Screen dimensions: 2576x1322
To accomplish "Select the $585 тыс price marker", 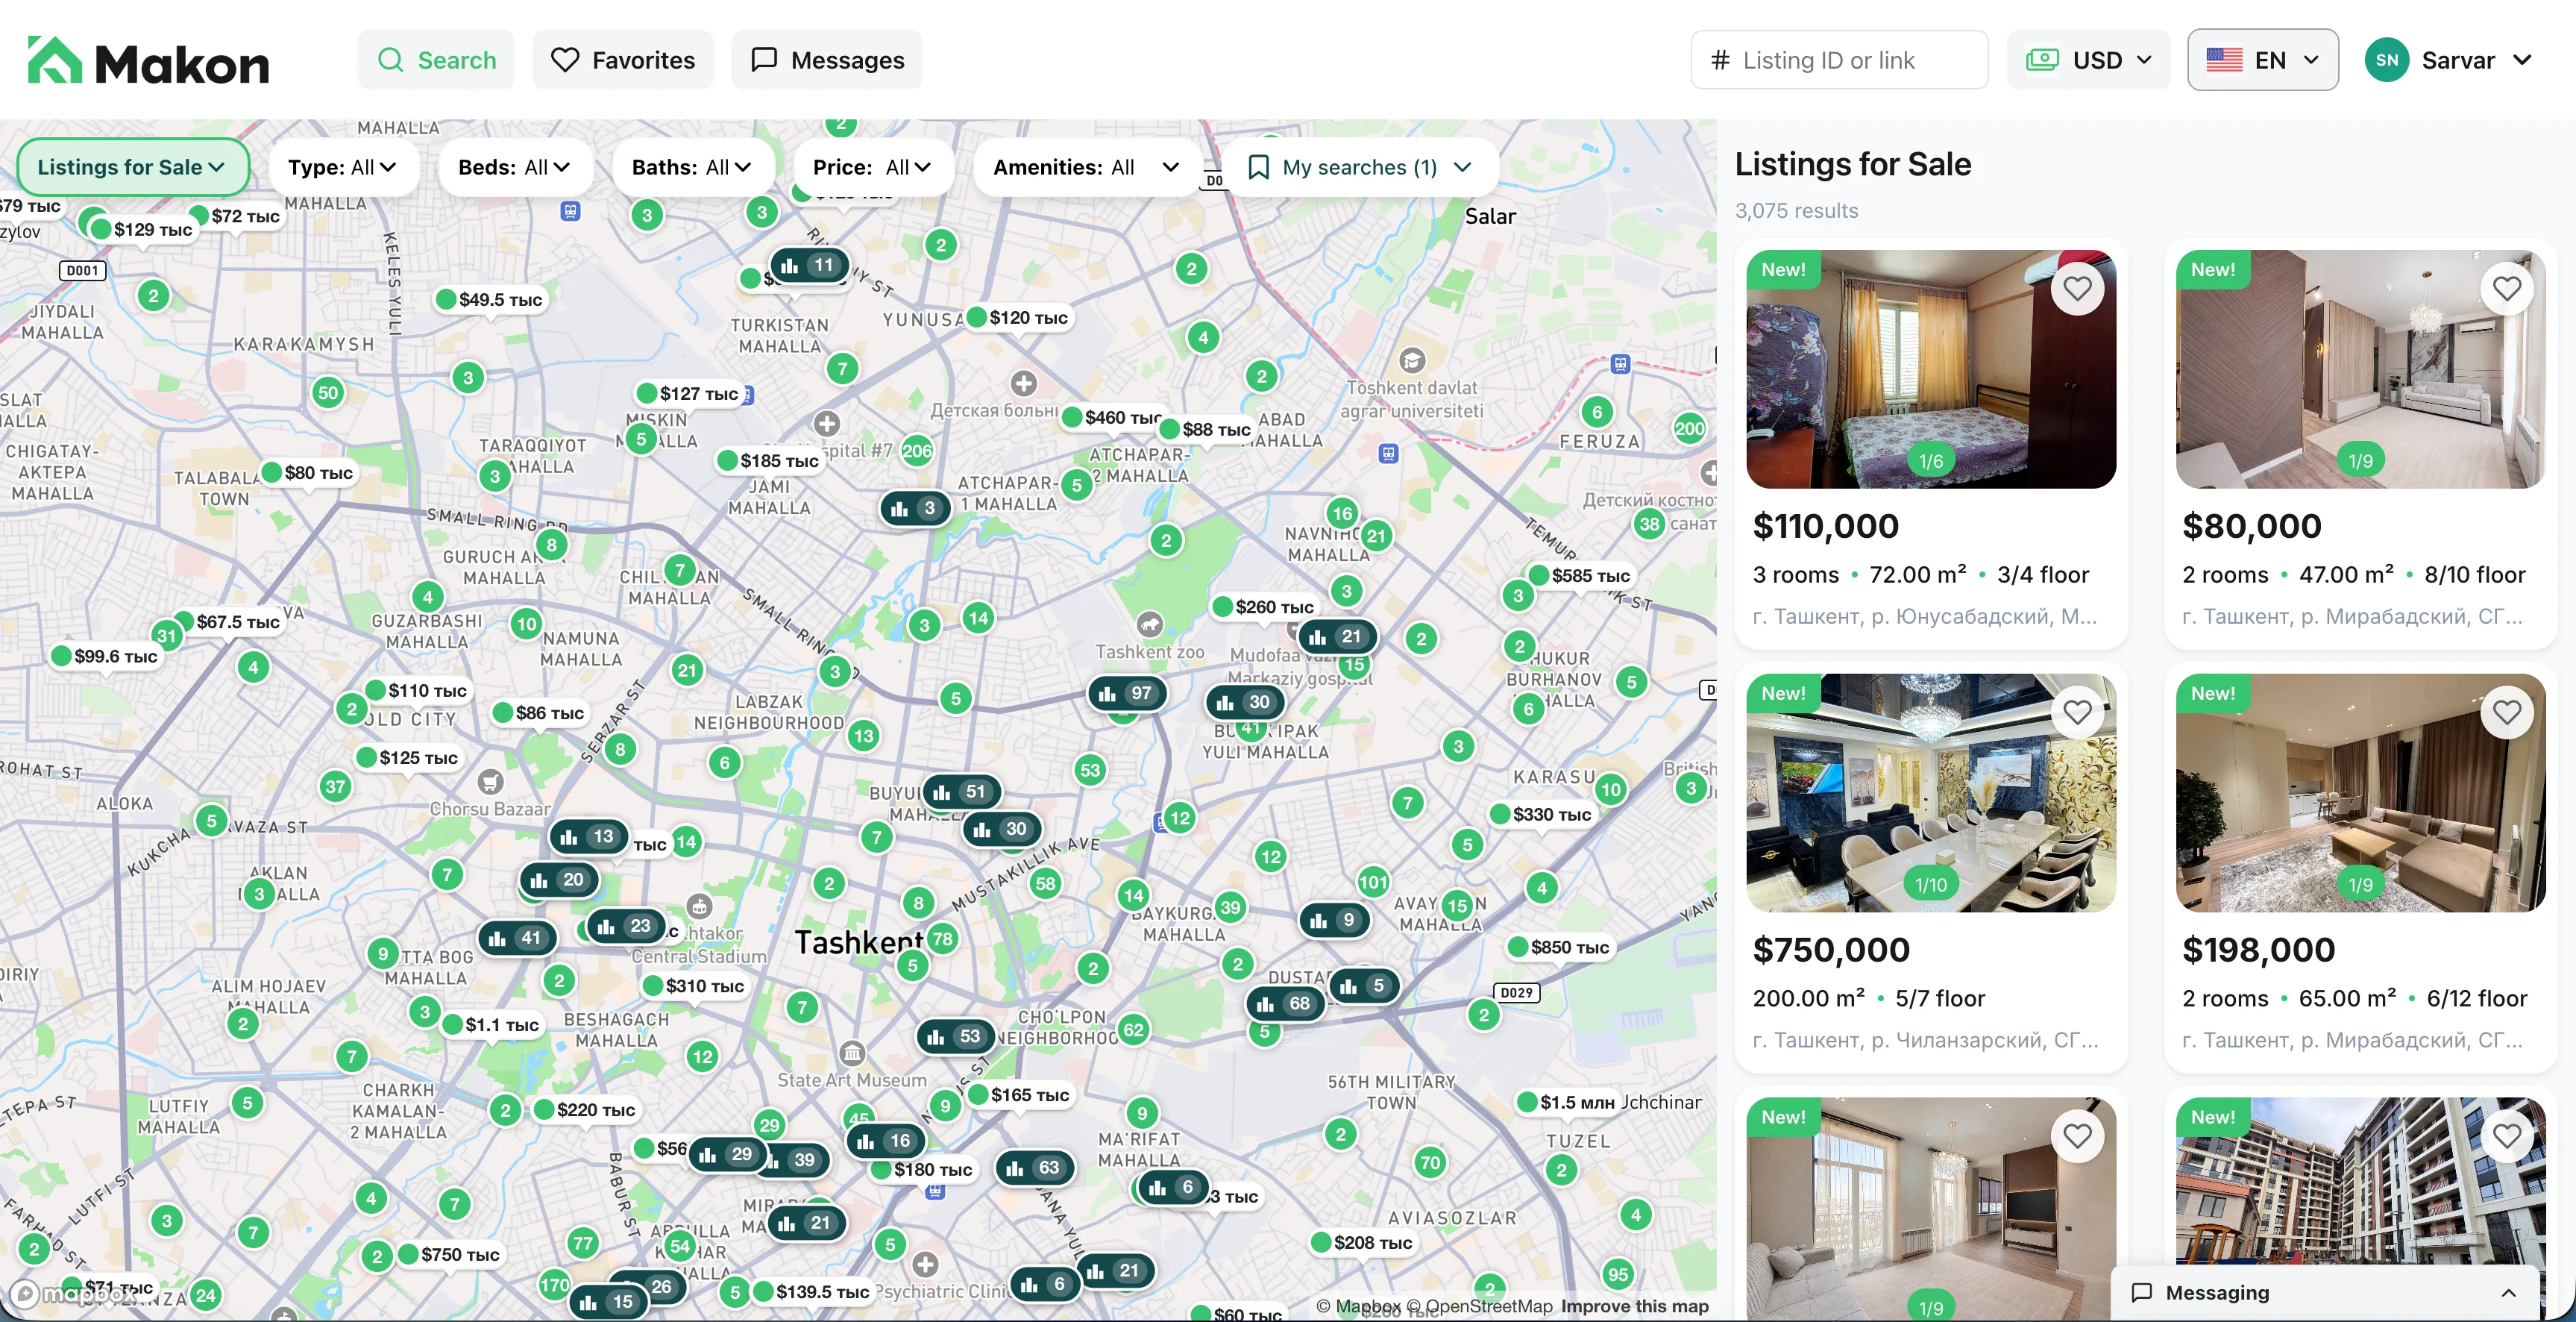I will tap(1581, 575).
